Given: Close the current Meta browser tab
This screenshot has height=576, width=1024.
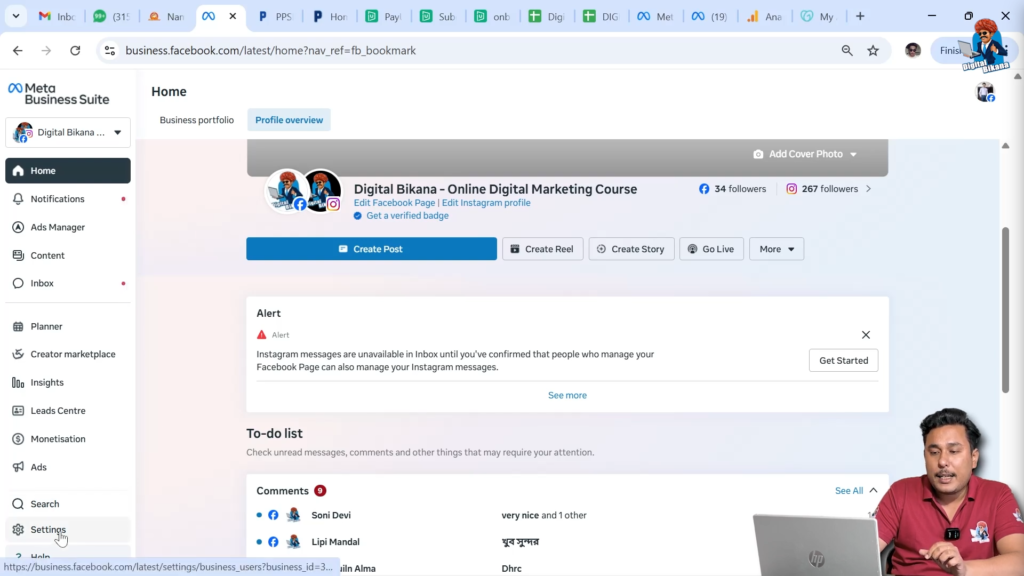Looking at the screenshot, I should click(x=232, y=16).
